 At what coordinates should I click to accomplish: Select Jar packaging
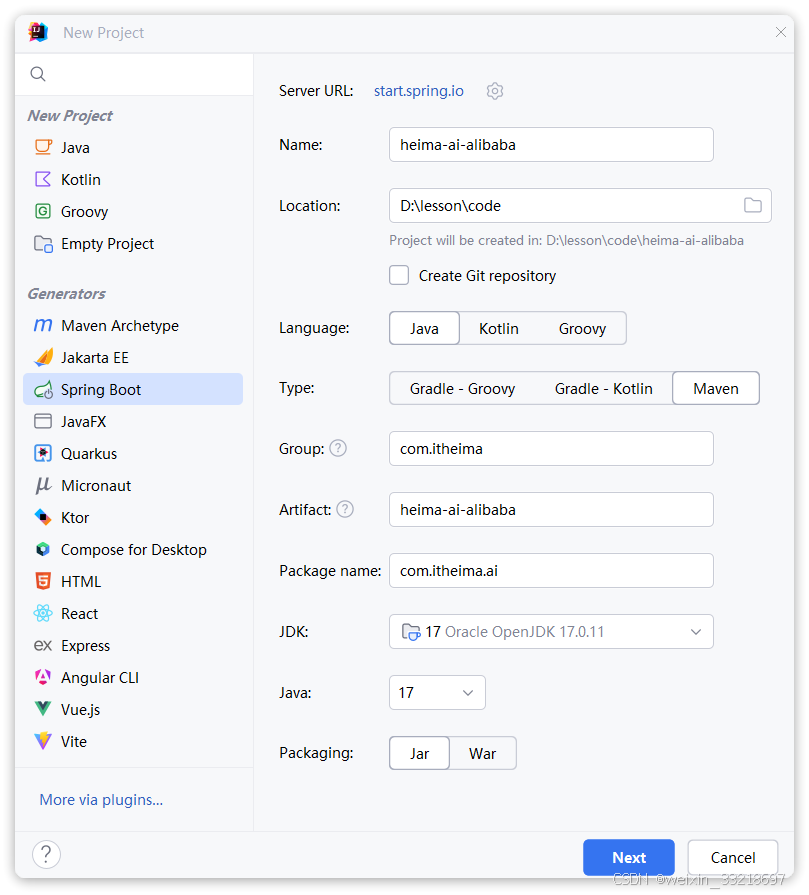[420, 753]
